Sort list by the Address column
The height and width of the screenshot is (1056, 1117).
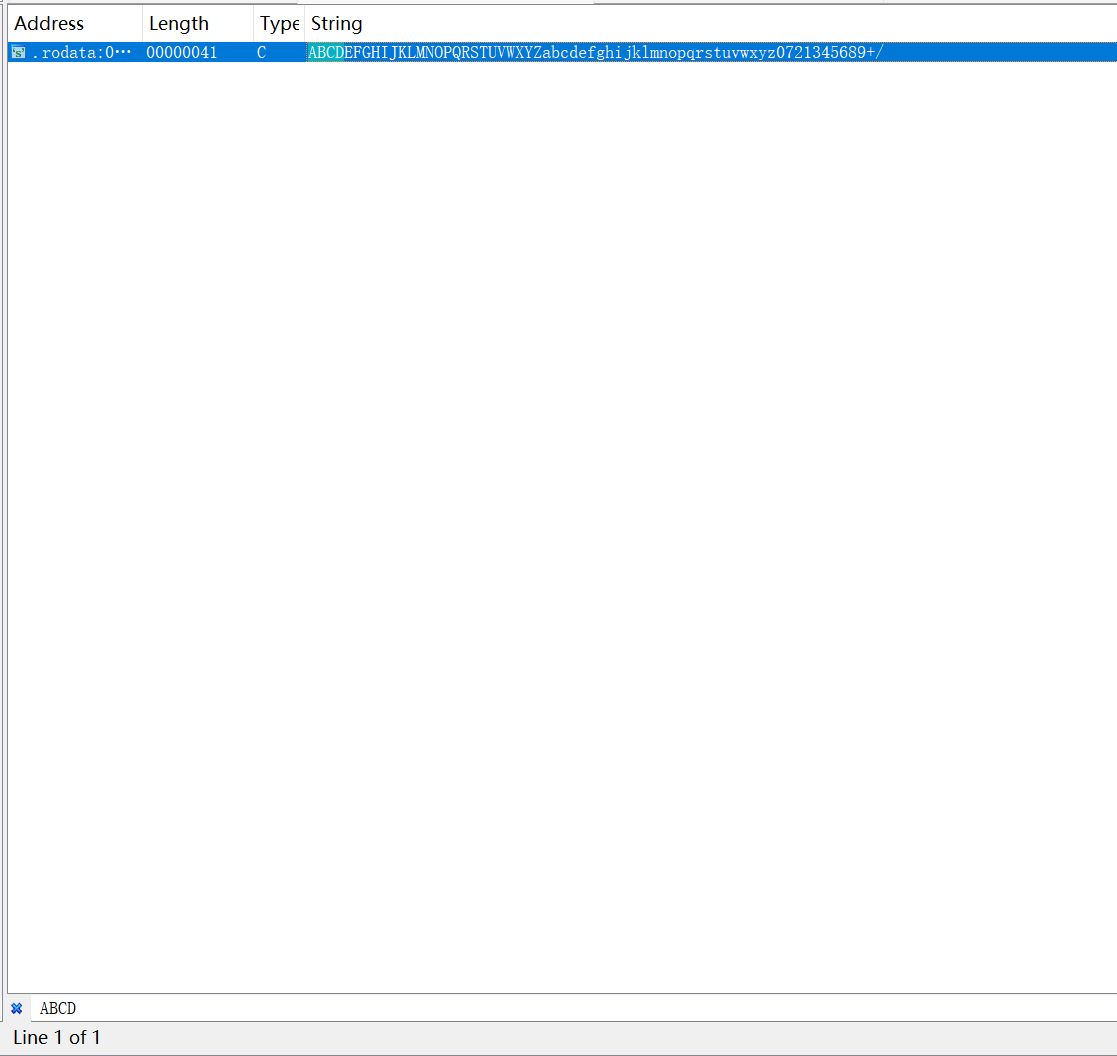pyautogui.click(x=50, y=23)
